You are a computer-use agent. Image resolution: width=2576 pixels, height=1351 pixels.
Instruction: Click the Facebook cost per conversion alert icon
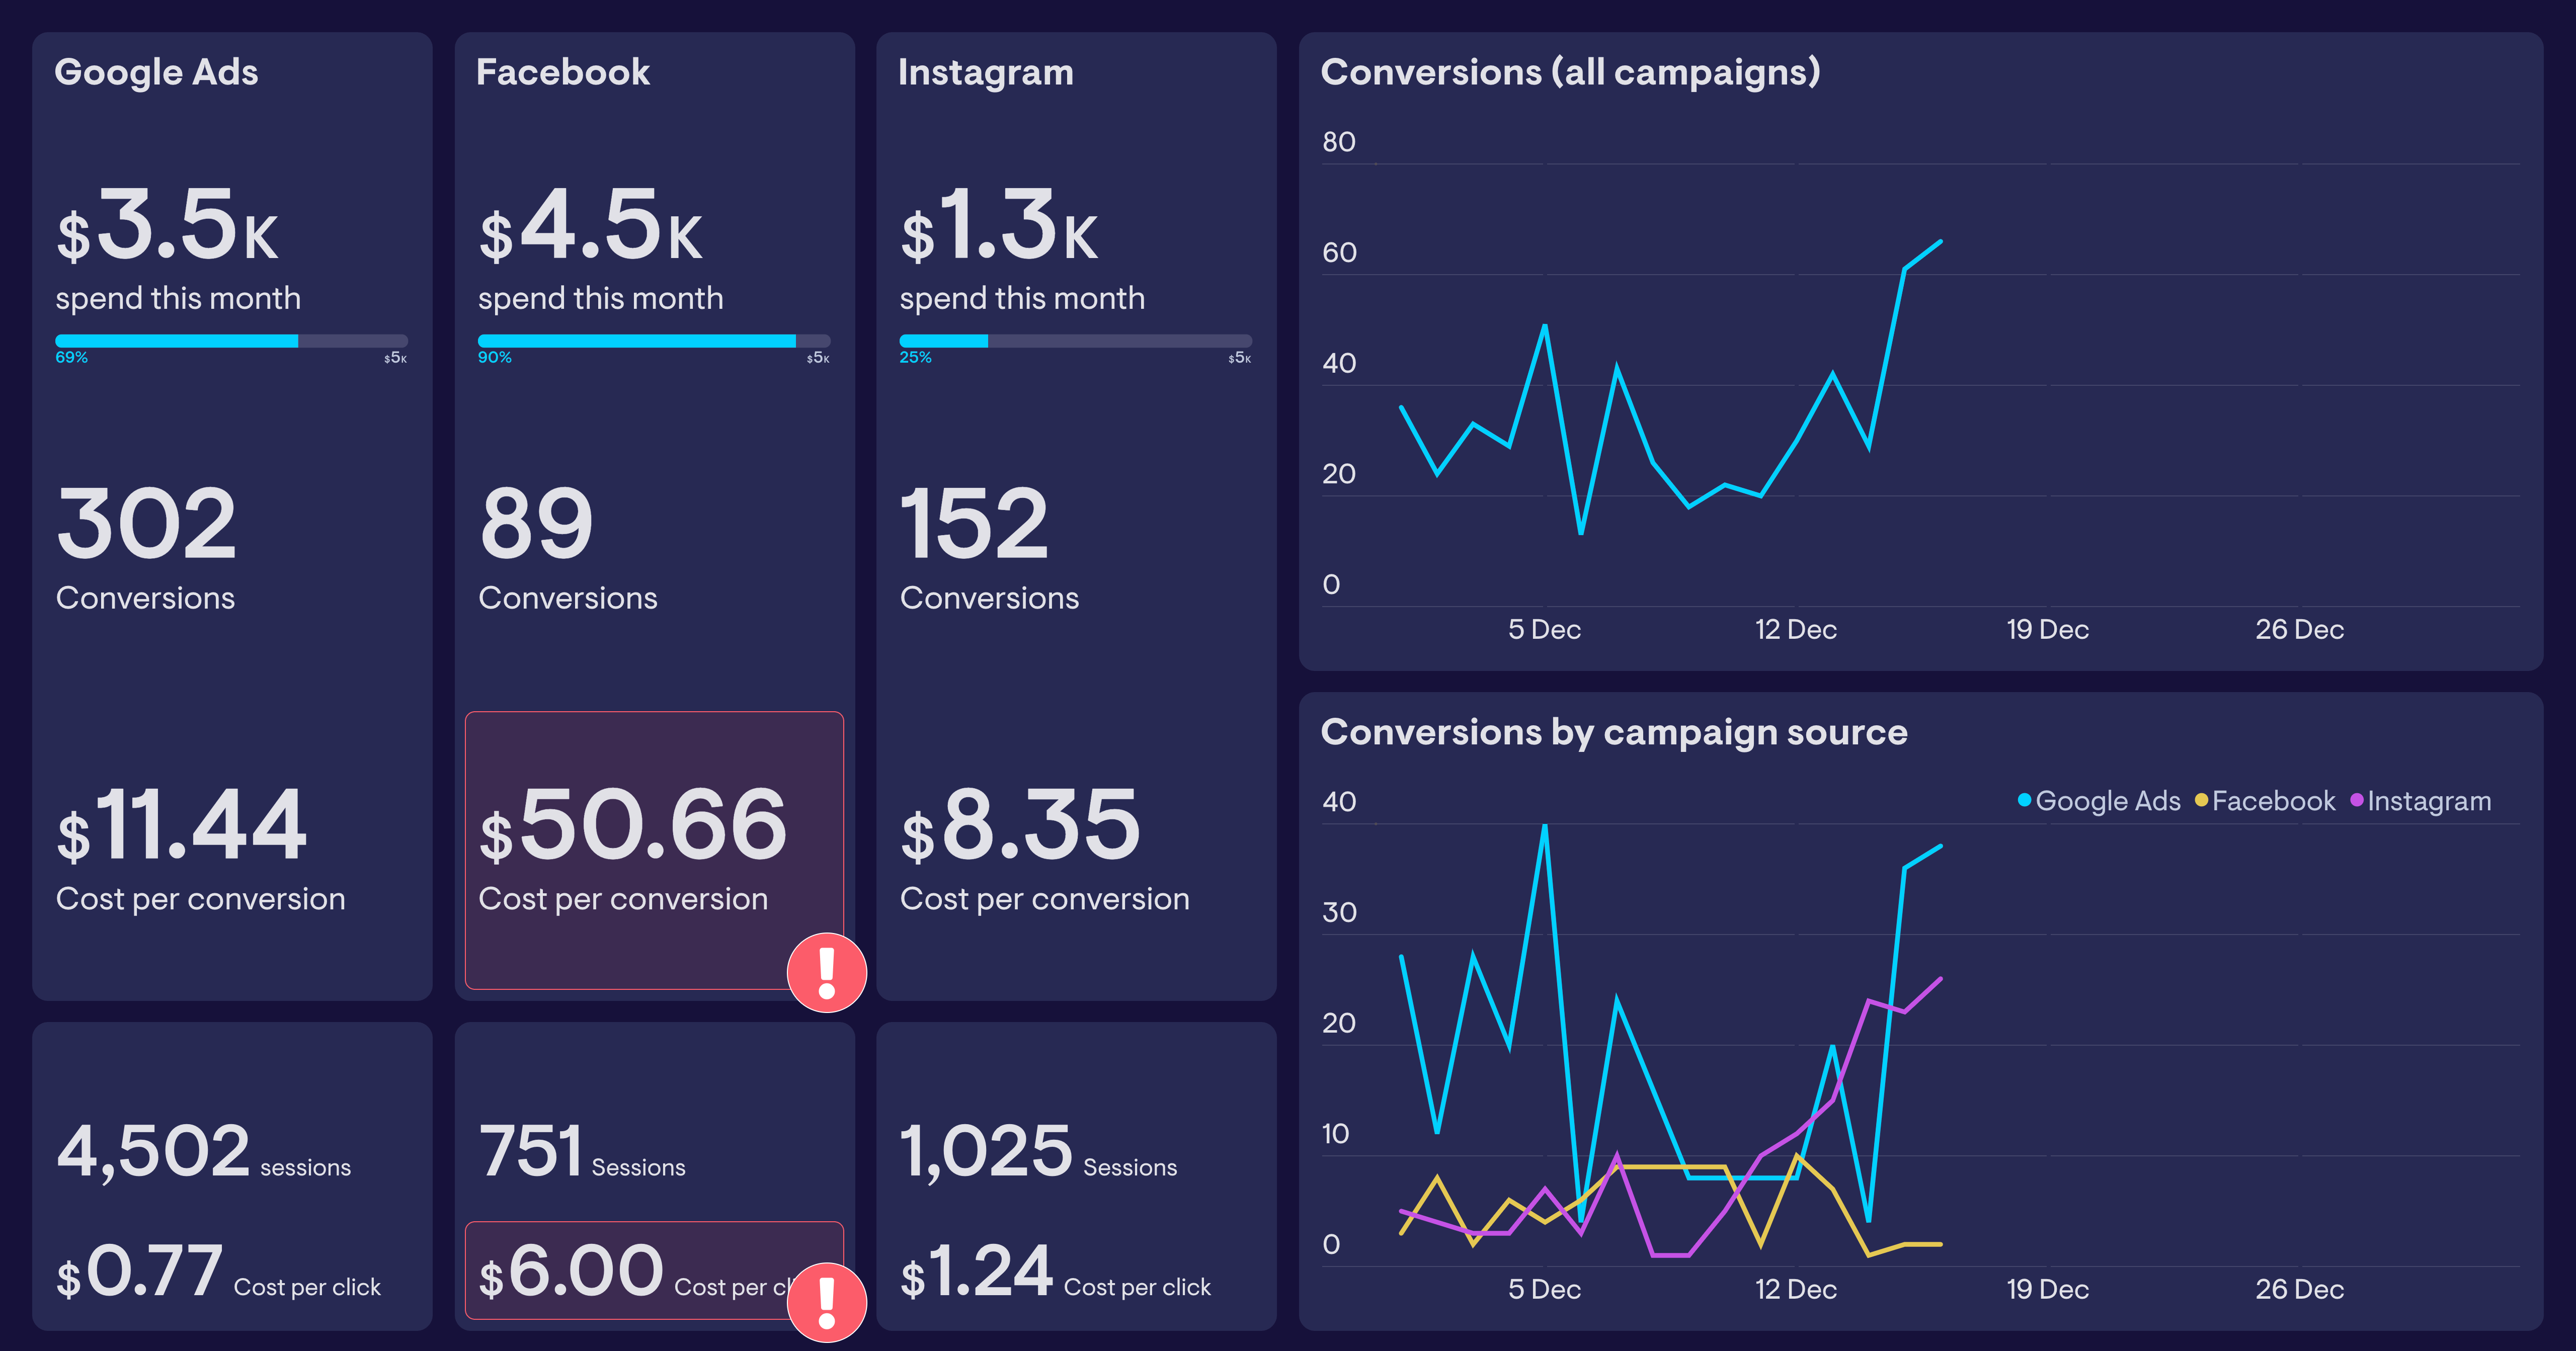coord(826,972)
